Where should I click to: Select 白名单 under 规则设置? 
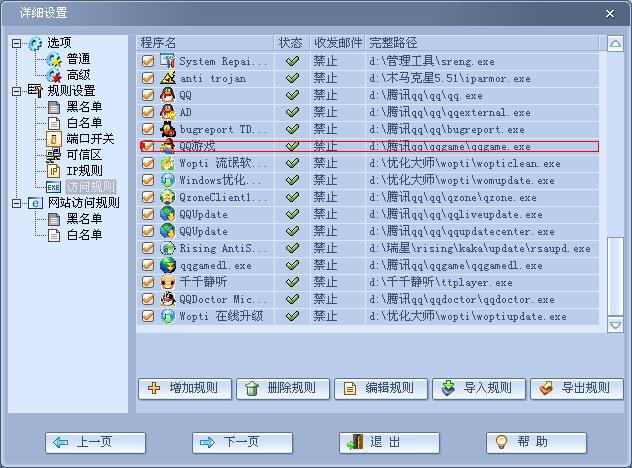coord(84,123)
